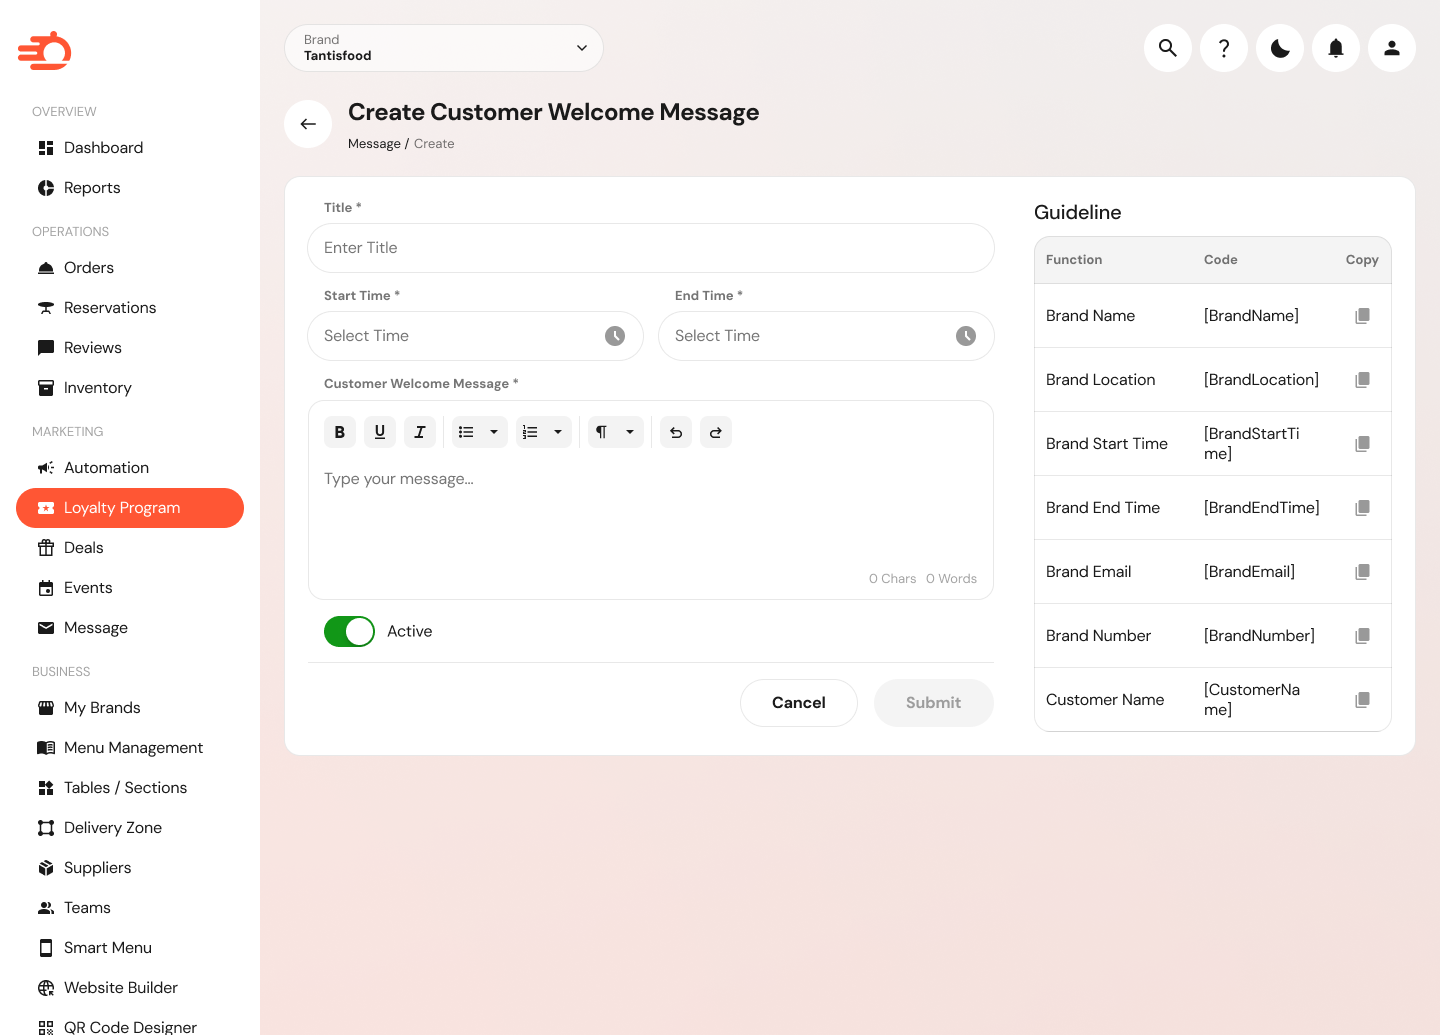Open QR Code Designer in sidebar
1440x1035 pixels.
[x=130, y=1024]
